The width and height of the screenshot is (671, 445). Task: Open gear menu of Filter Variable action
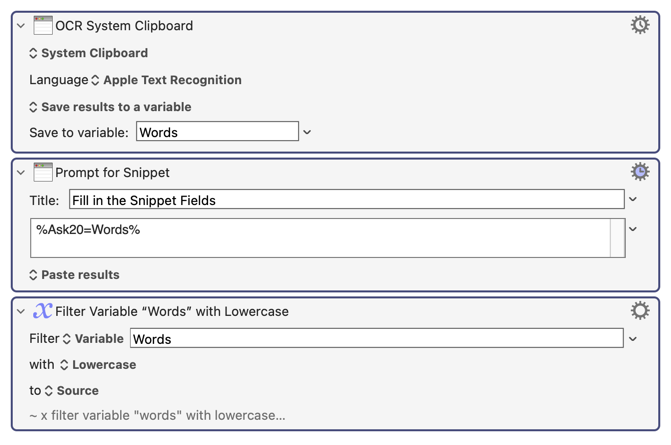[640, 311]
